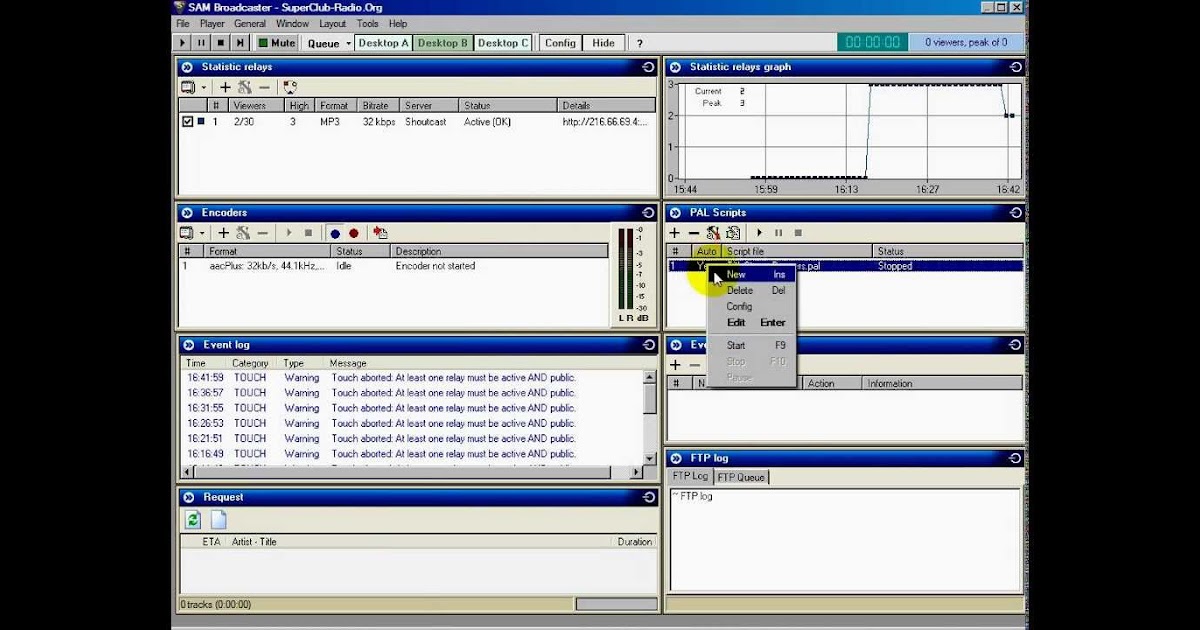Click the Hide button in toolbar
1200x630 pixels.
click(x=603, y=43)
